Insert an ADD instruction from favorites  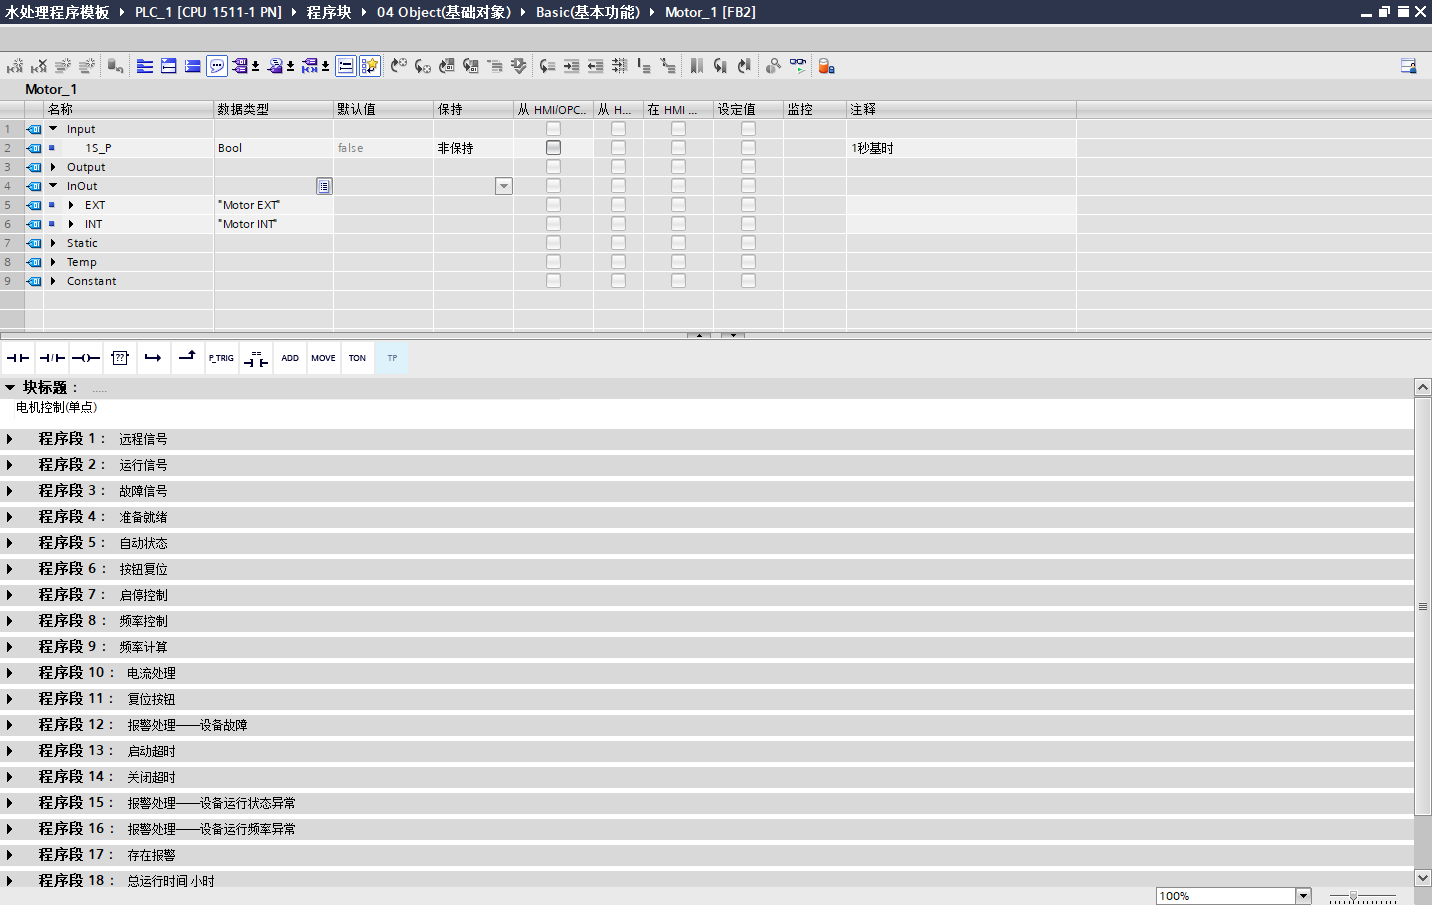tap(290, 357)
